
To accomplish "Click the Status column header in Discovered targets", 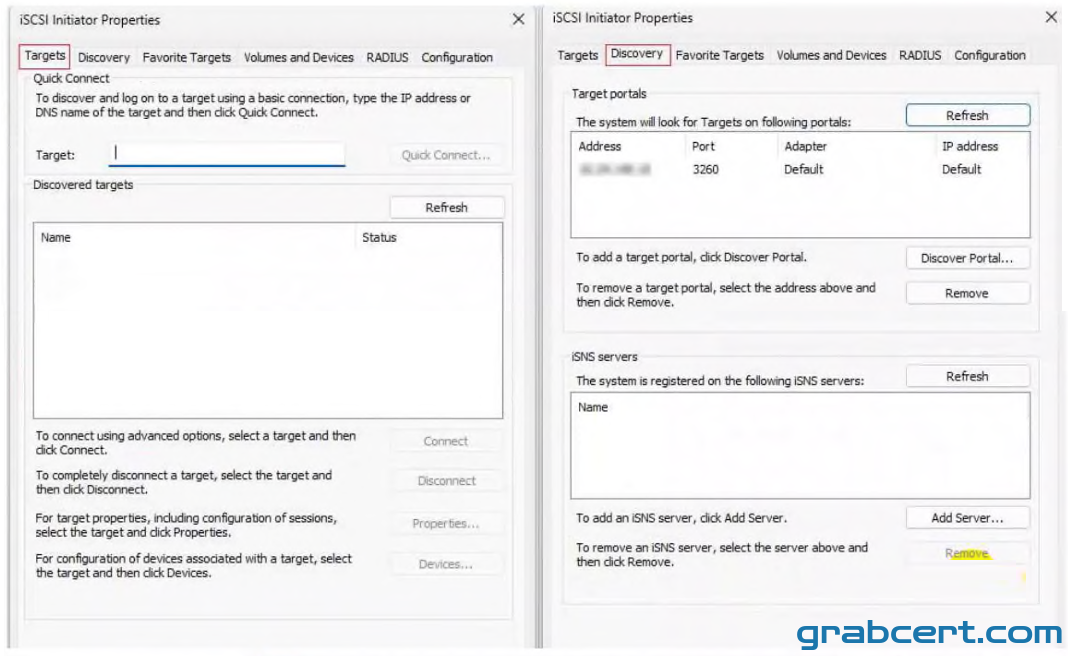I will [x=428, y=238].
